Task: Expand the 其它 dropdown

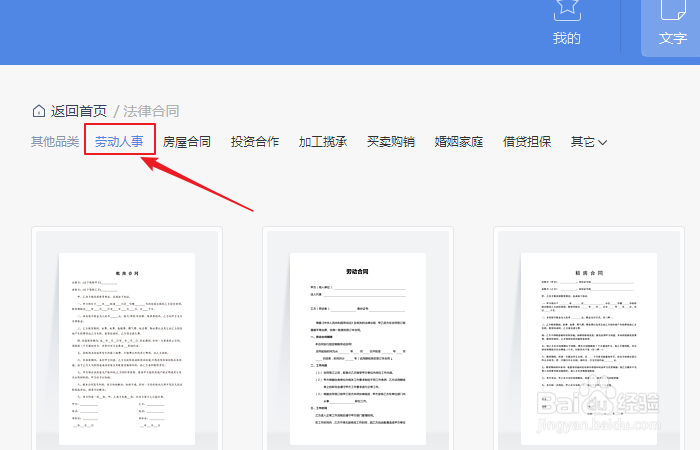Action: (588, 142)
